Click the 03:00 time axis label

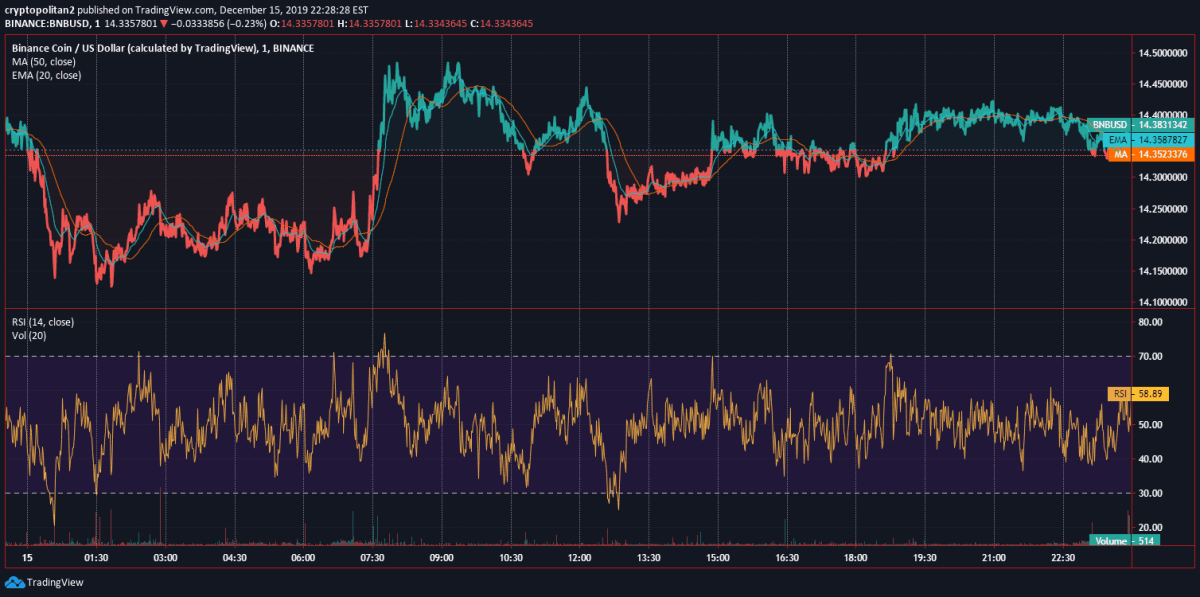point(165,558)
